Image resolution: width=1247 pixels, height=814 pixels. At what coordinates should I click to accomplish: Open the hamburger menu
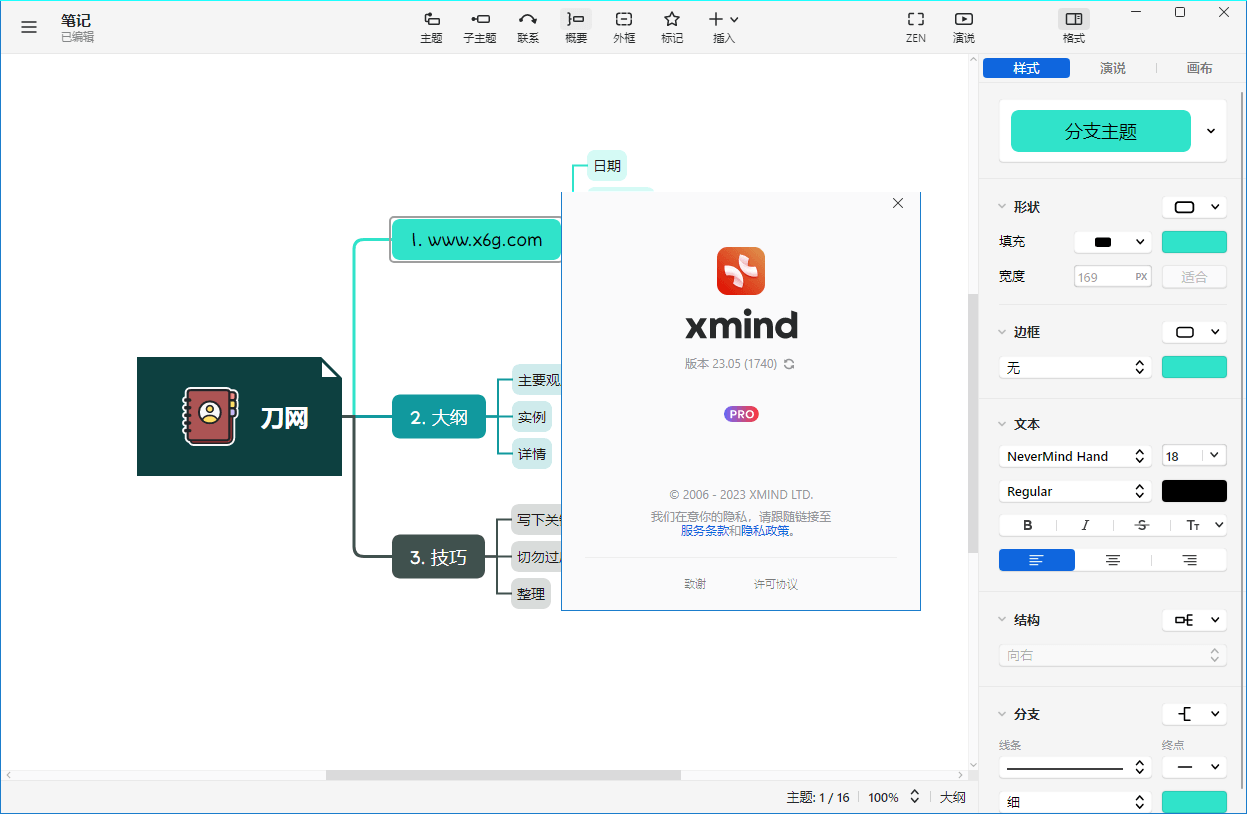[29, 27]
